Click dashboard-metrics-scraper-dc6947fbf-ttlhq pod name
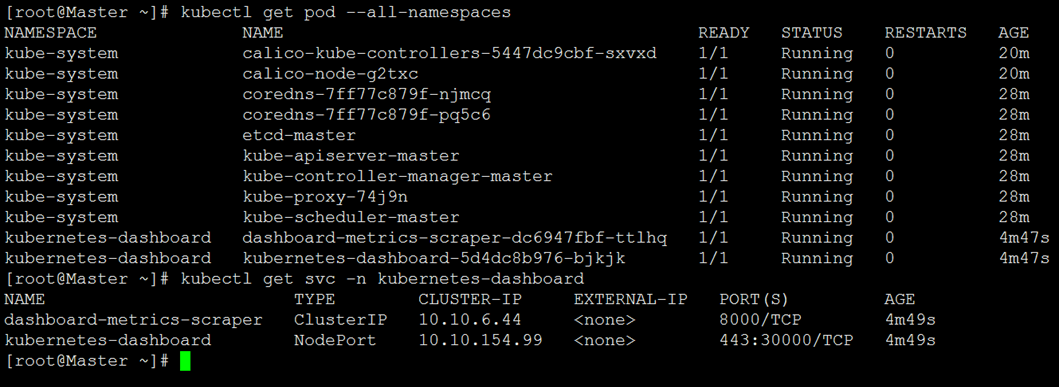The height and width of the screenshot is (387, 1059). [x=455, y=238]
